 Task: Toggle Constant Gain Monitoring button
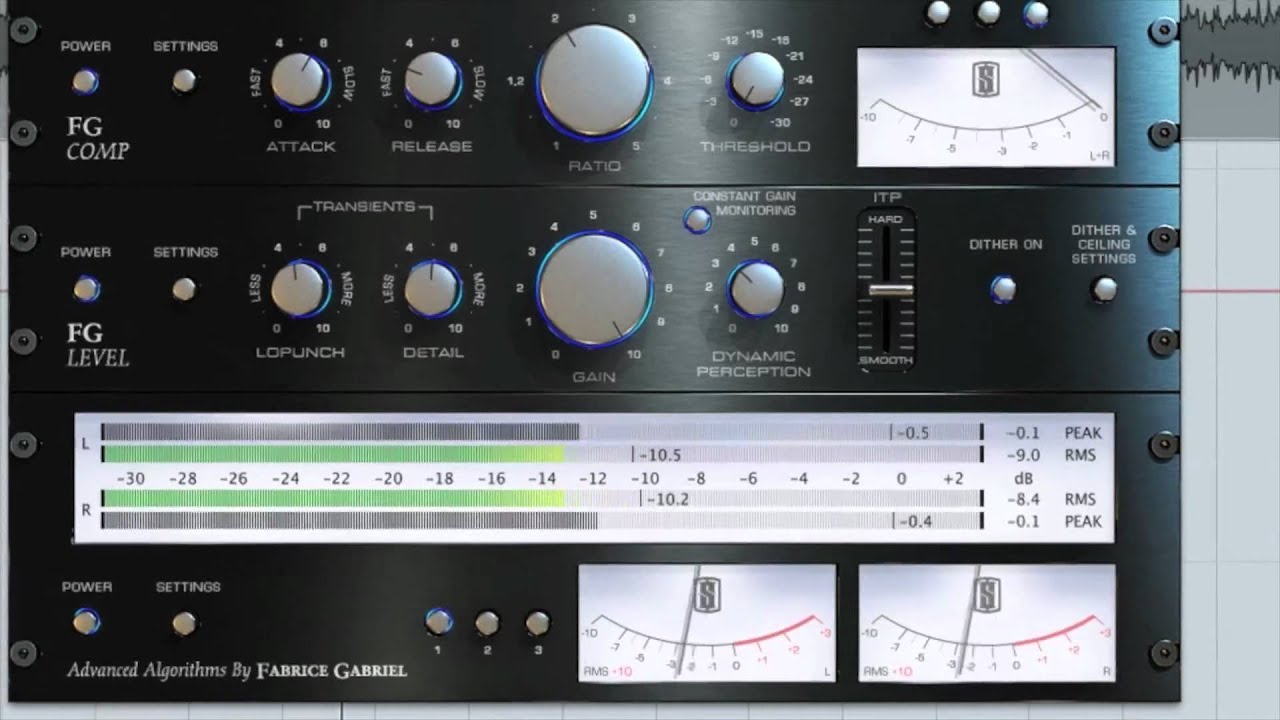click(697, 220)
